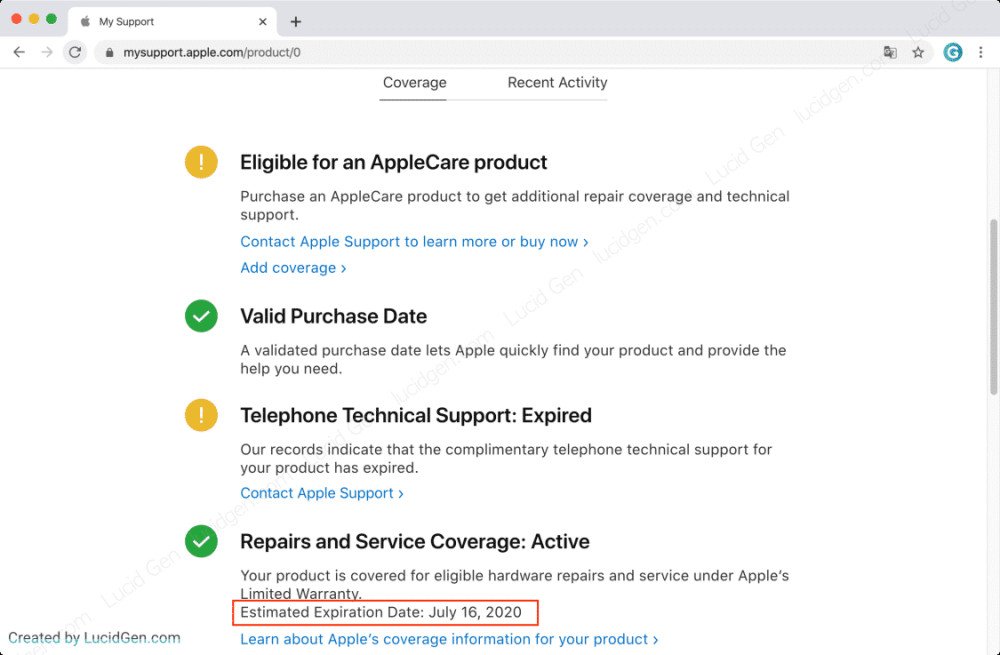Image resolution: width=1000 pixels, height=655 pixels.
Task: Open Contact Apple Support to learn more link
Action: tap(414, 242)
